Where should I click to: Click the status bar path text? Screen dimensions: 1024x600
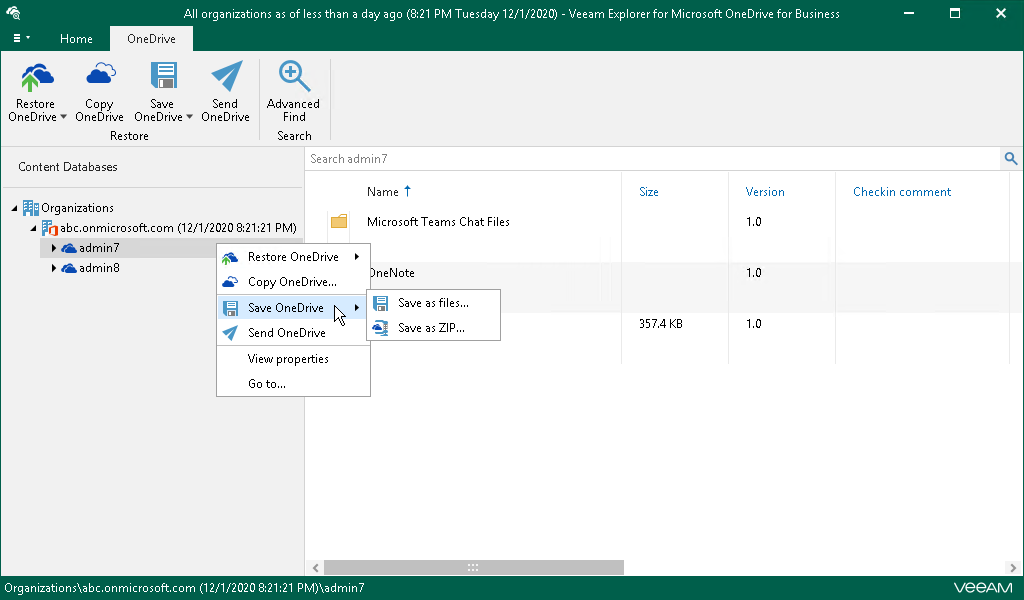coord(184,588)
